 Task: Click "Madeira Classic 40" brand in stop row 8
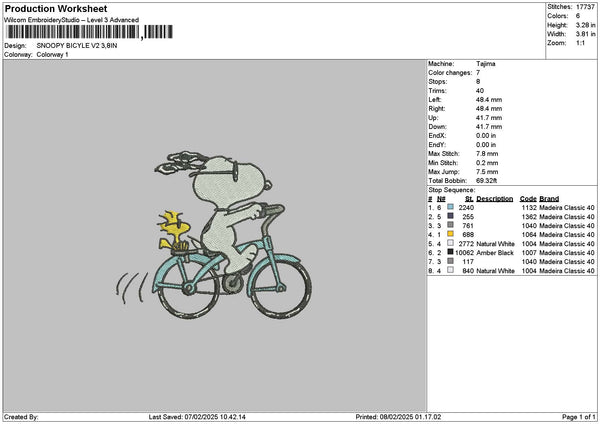(567, 271)
